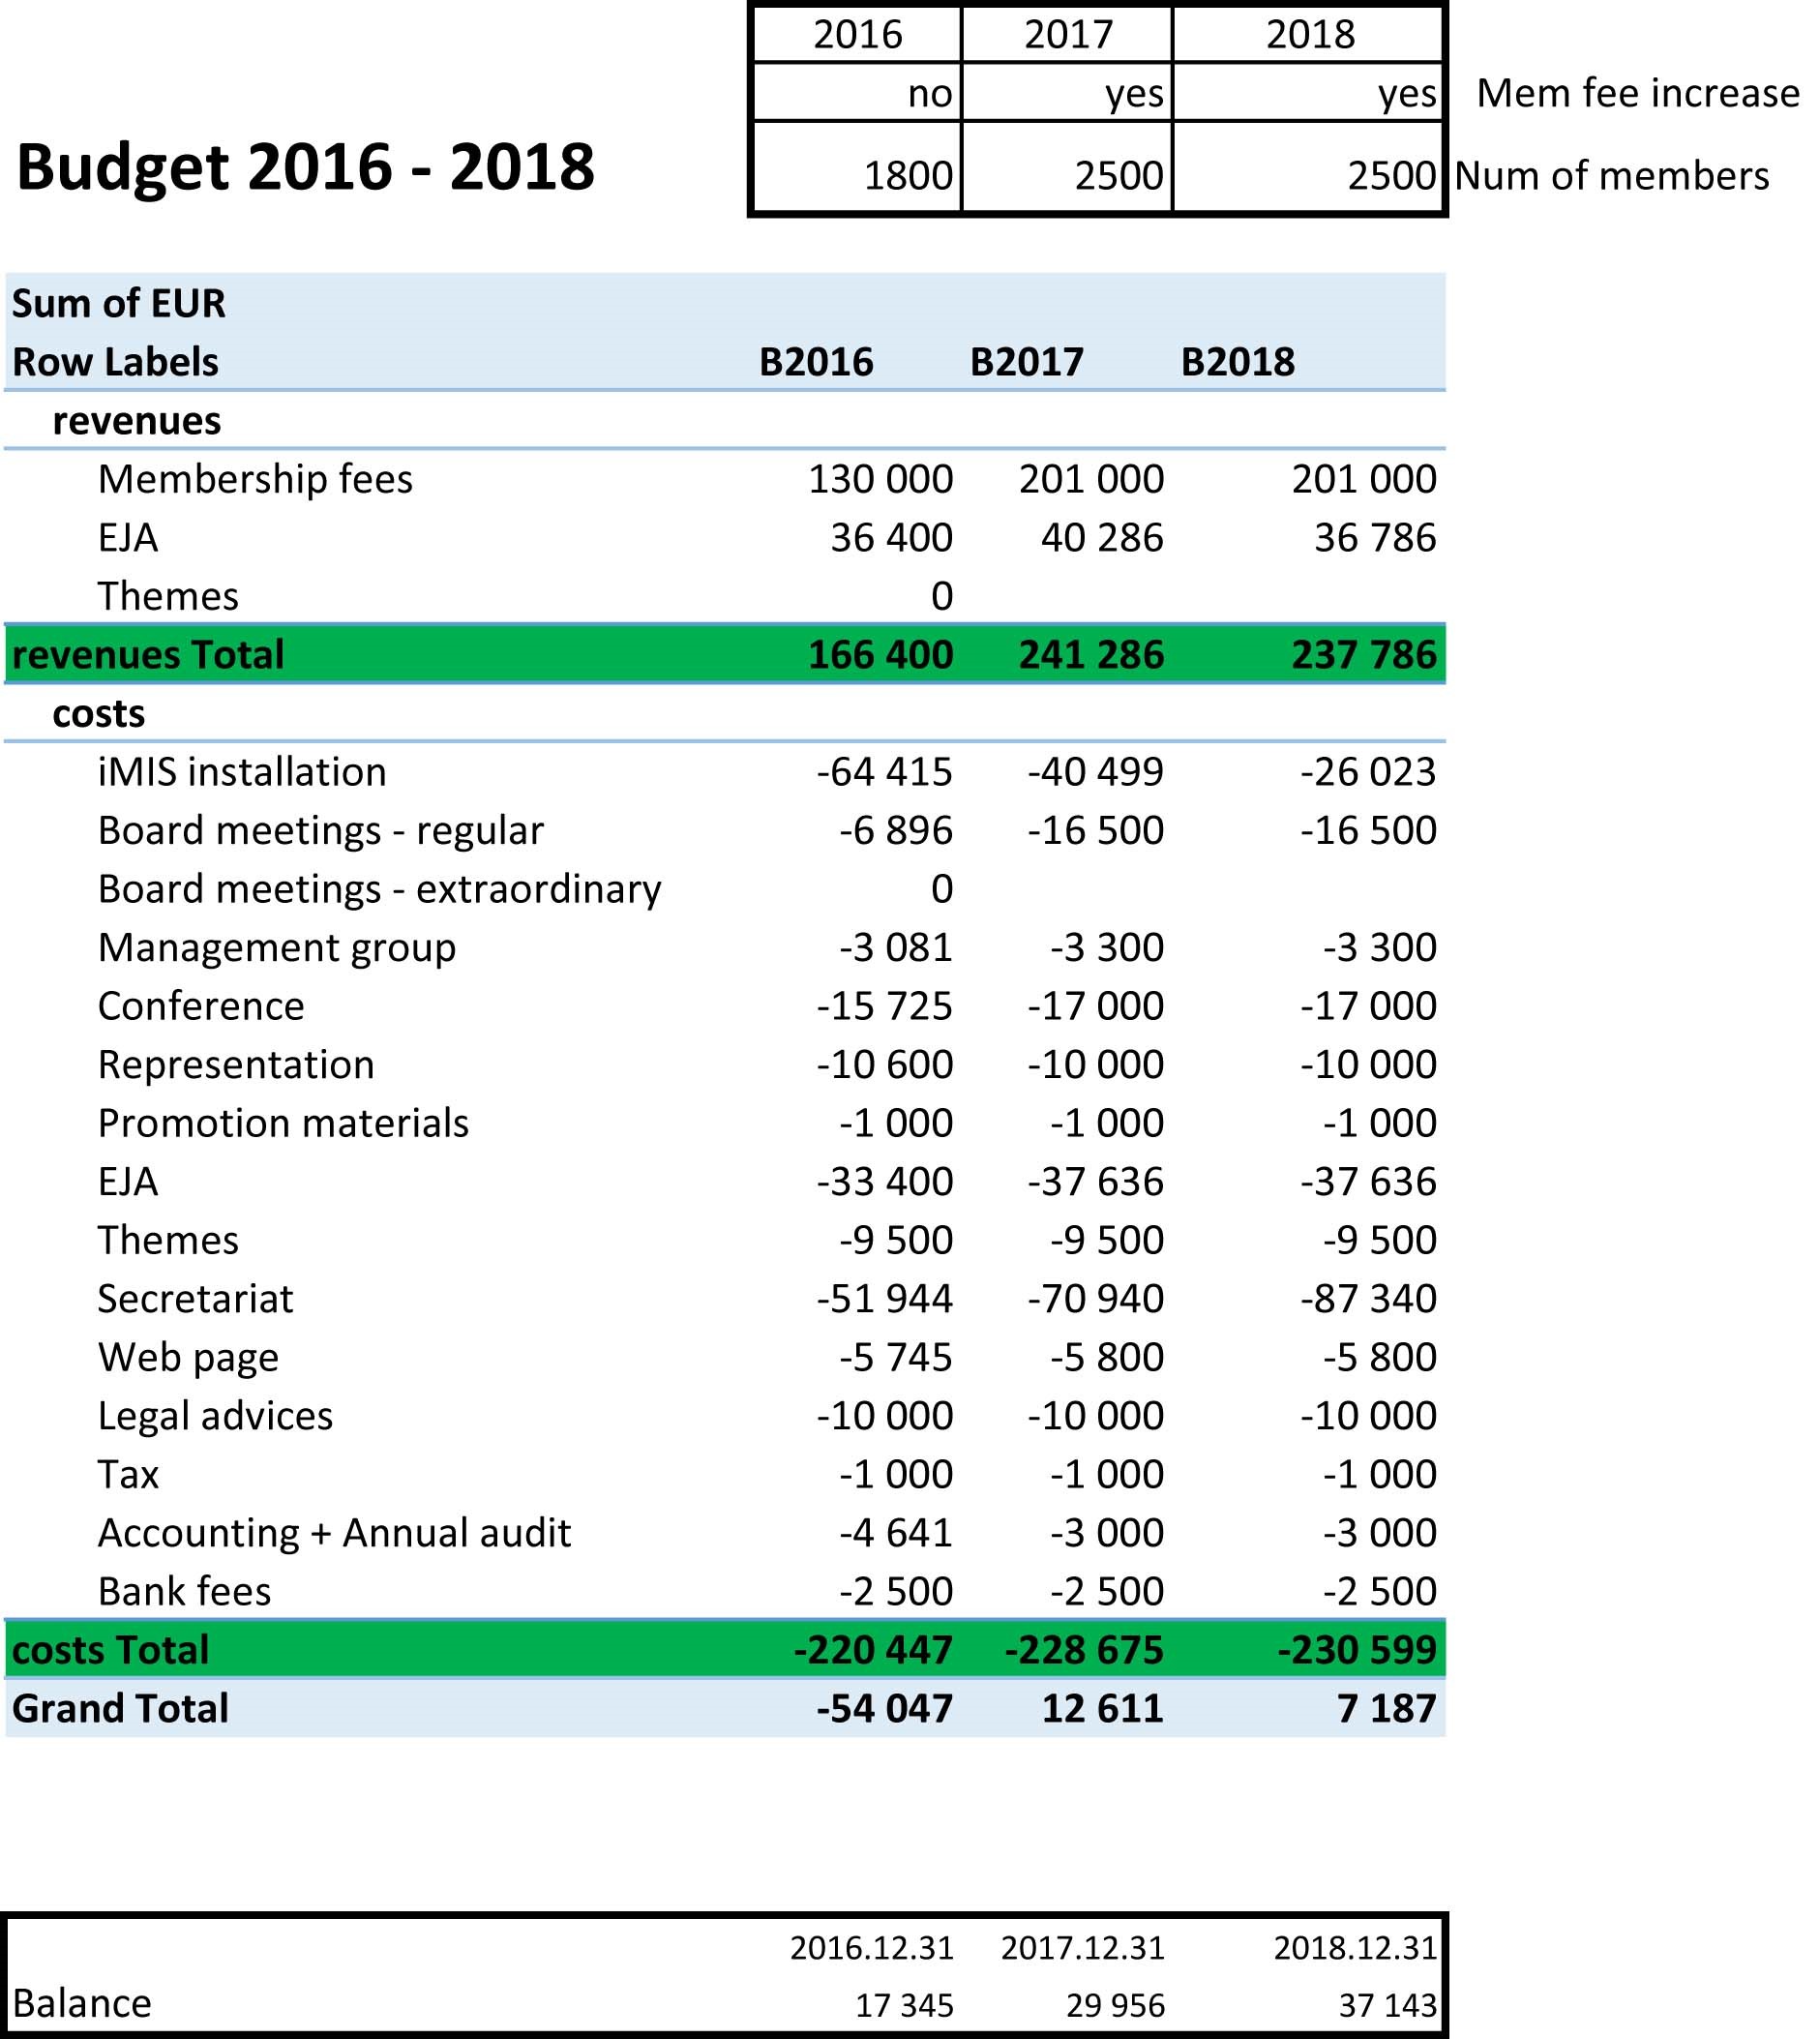
Task: Click the 'no' fee increase cell
Action: click(857, 93)
